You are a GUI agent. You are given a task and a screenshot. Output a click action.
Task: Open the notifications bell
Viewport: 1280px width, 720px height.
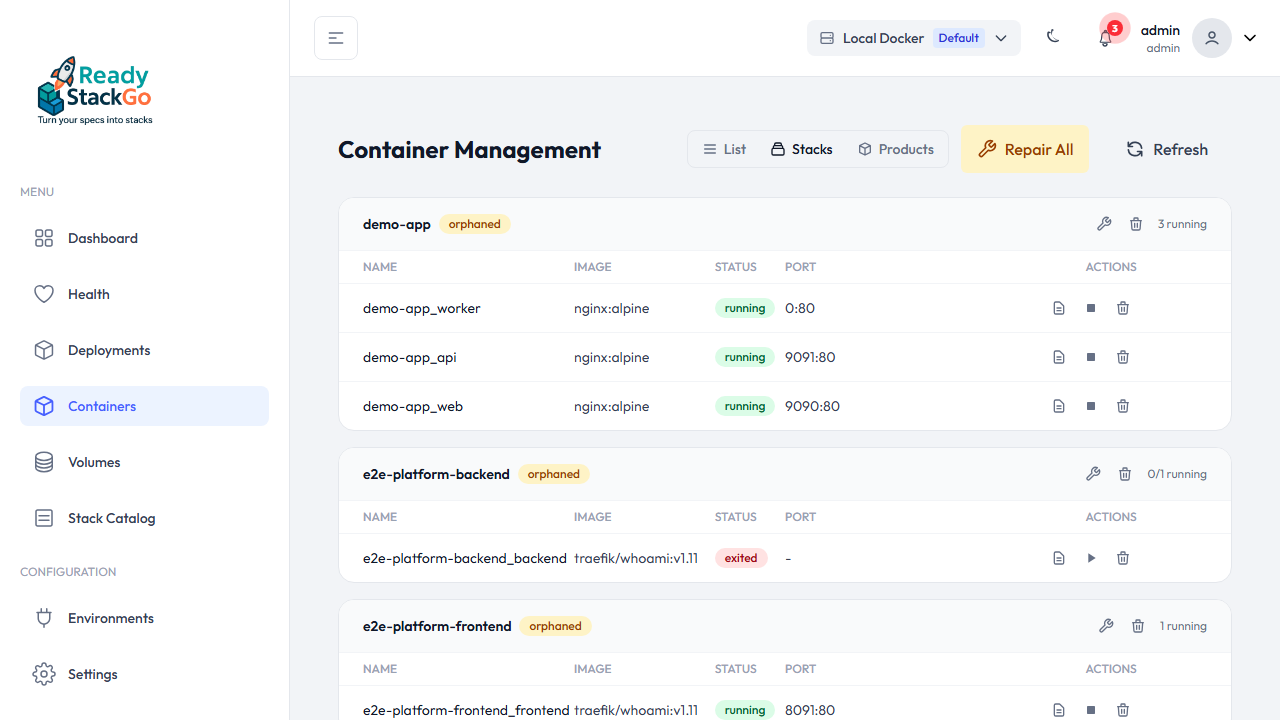tap(1105, 37)
